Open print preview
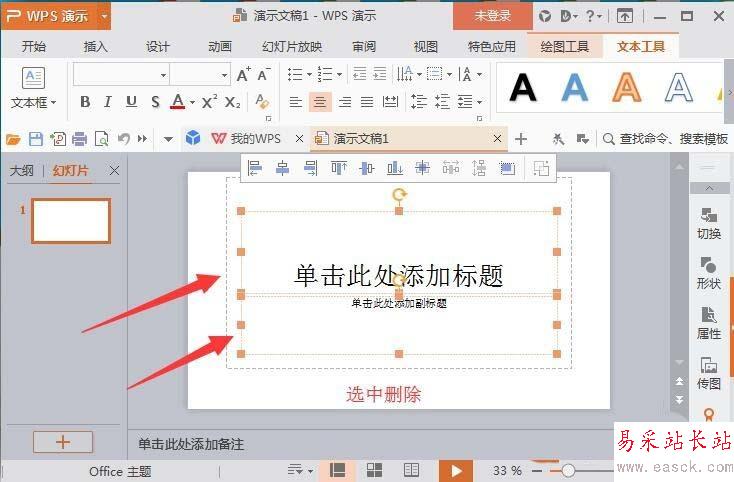 pos(102,139)
